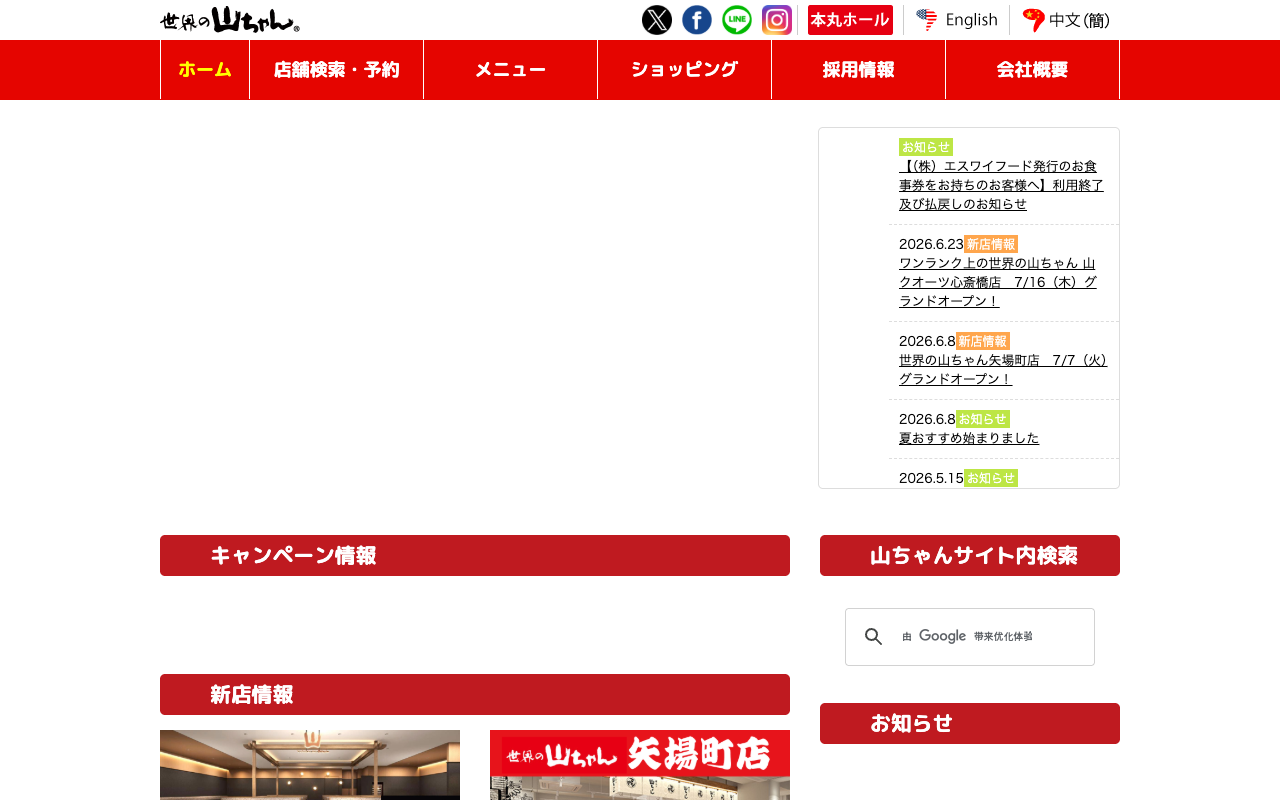Go to the ショッピング menu
This screenshot has height=800, width=1280.
tap(684, 70)
